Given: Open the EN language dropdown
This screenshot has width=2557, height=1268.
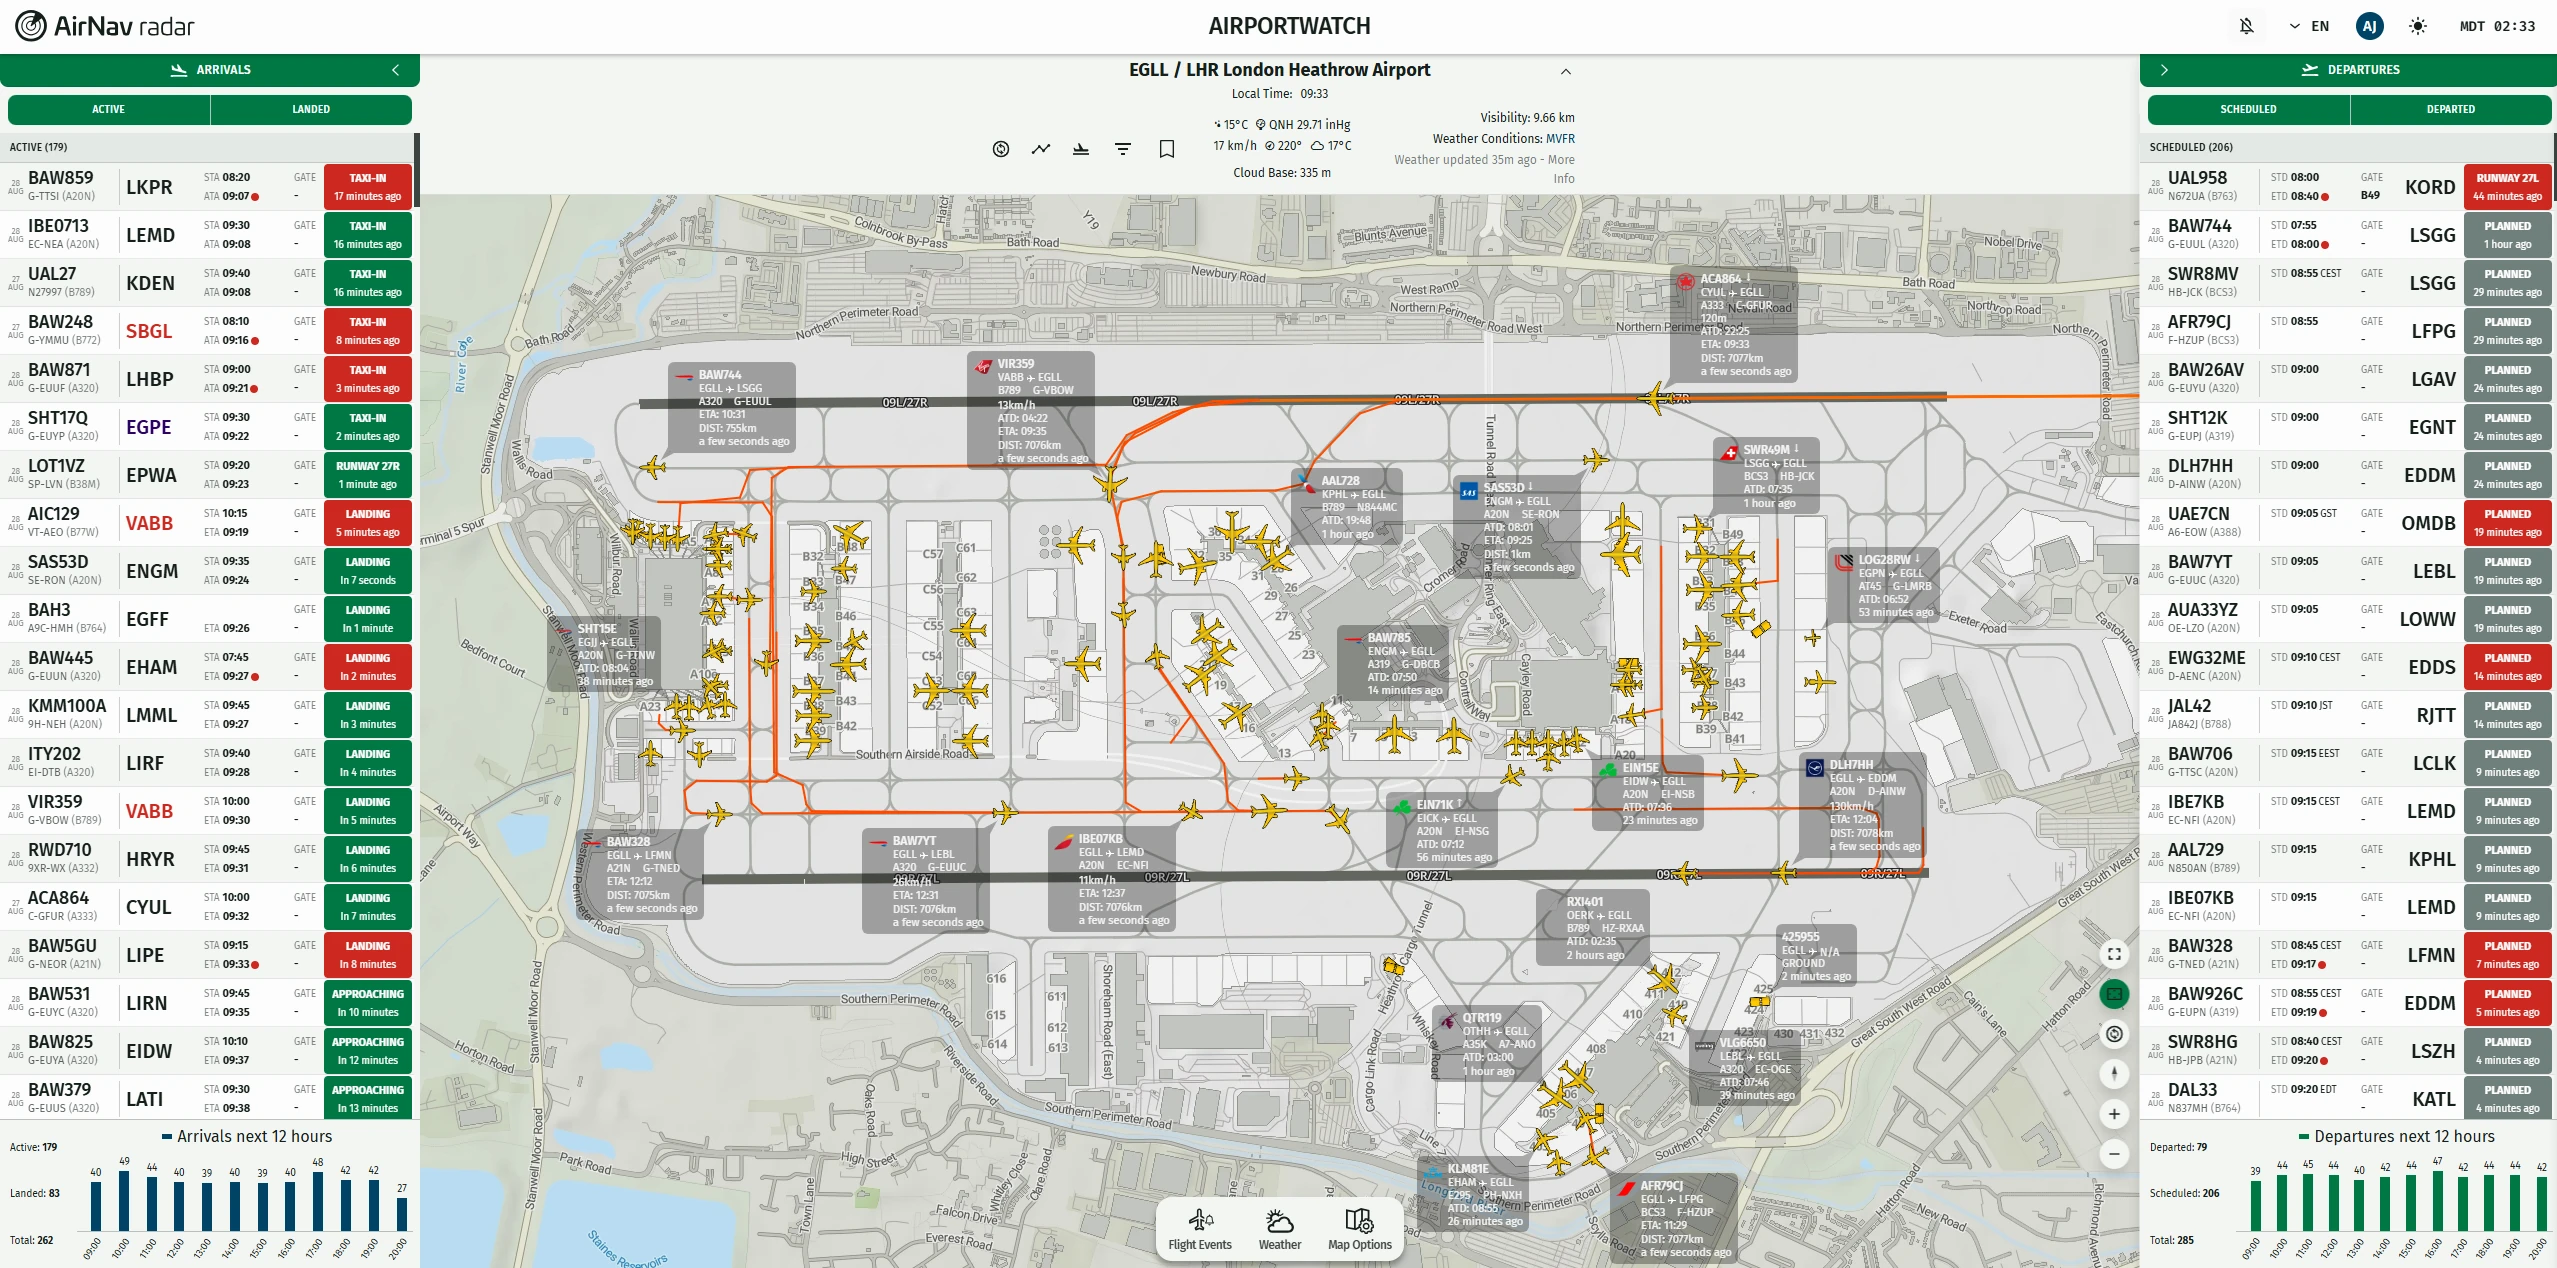Looking at the screenshot, I should pyautogui.click(x=2309, y=26).
